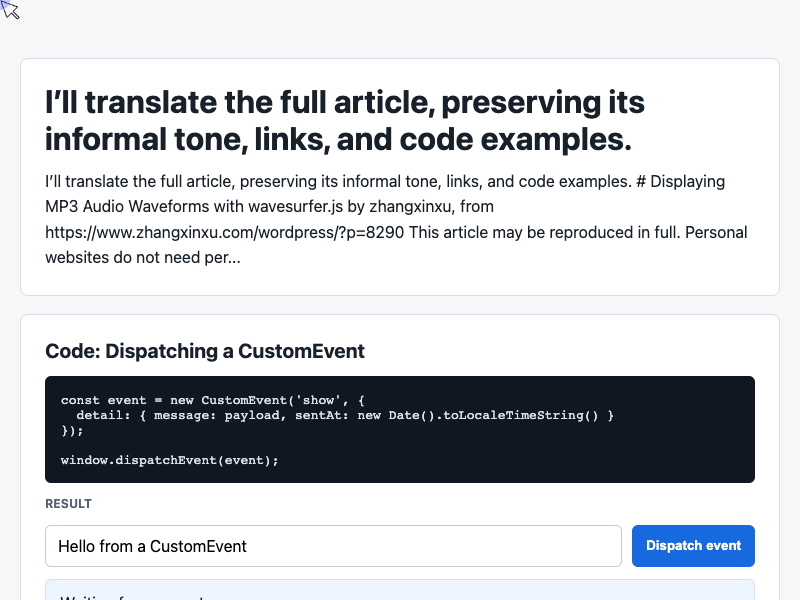
Task: Click the RESULT label
Action: [x=68, y=504]
